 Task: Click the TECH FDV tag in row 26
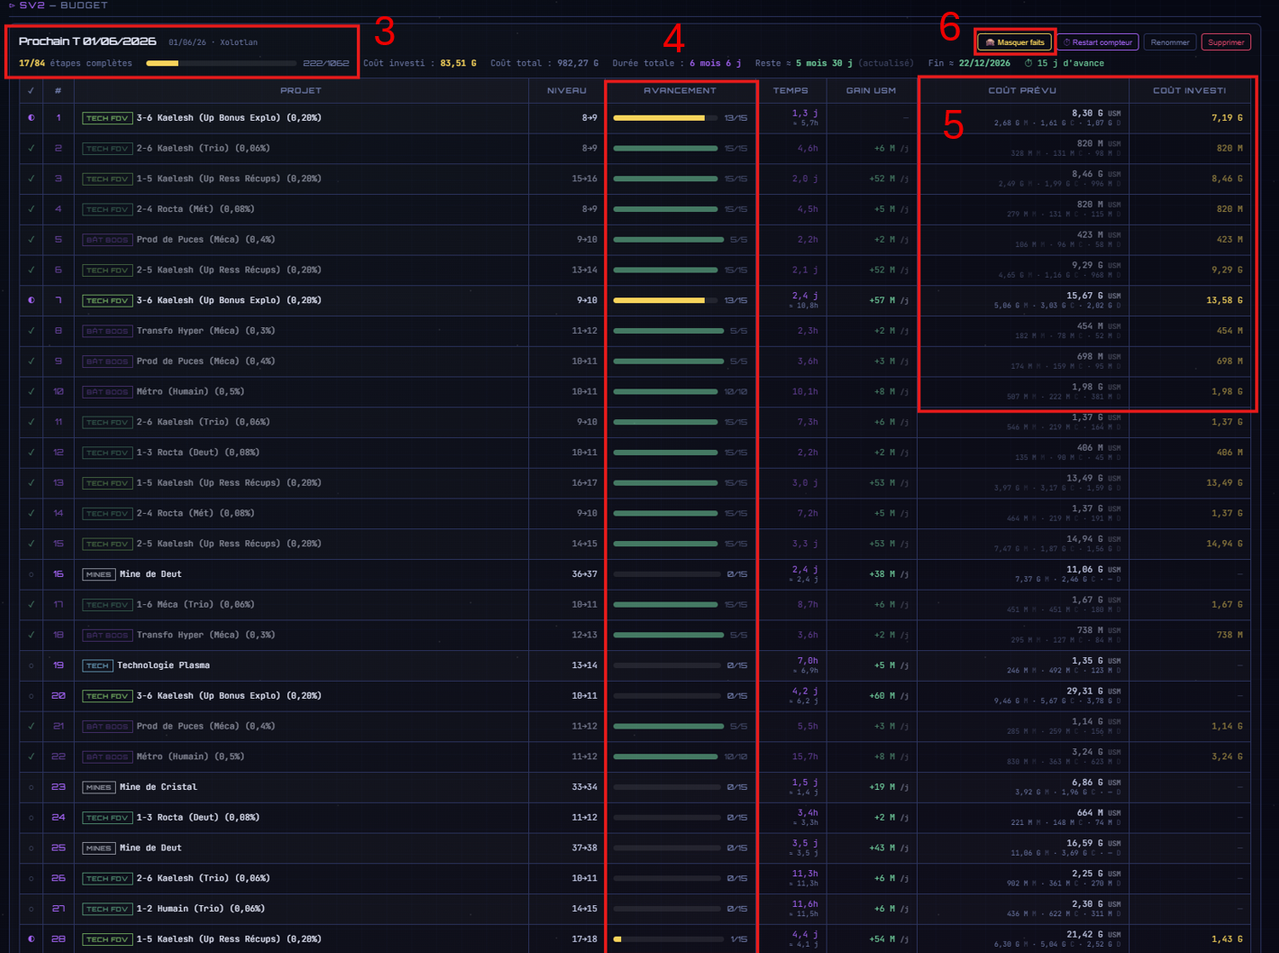(107, 878)
